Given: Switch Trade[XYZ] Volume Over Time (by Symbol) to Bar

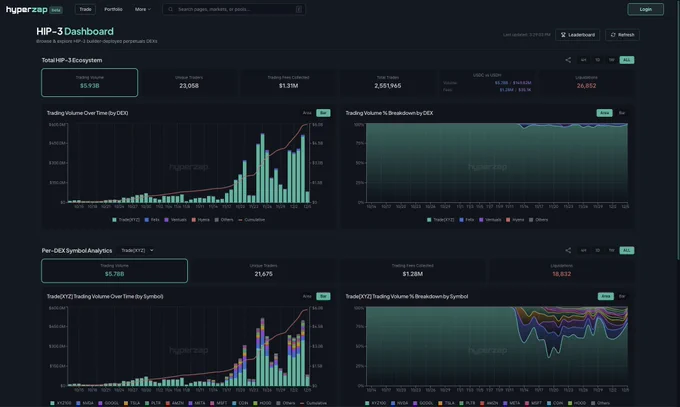Looking at the screenshot, I should [x=323, y=296].
